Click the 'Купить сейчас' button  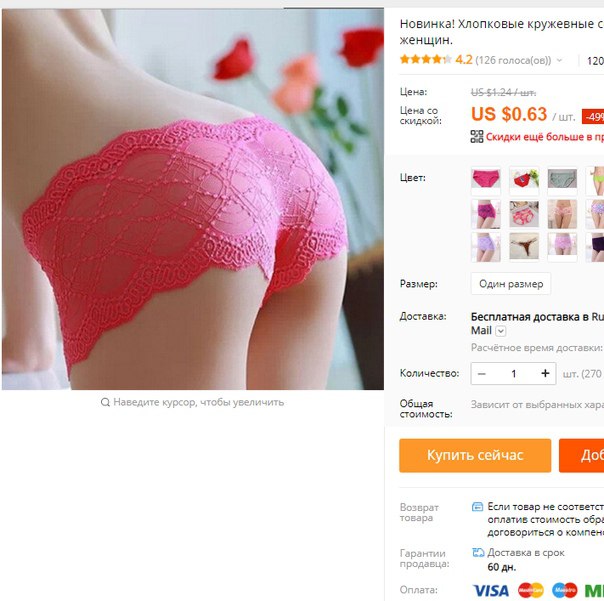[x=475, y=455]
